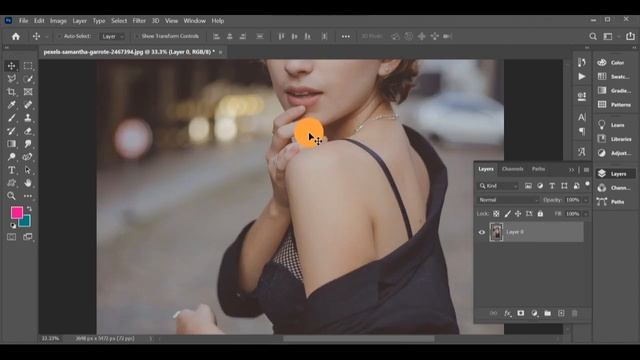Viewport: 640px width, 360px height.
Task: Collapse the Layers panel double arrows
Action: tap(571, 169)
